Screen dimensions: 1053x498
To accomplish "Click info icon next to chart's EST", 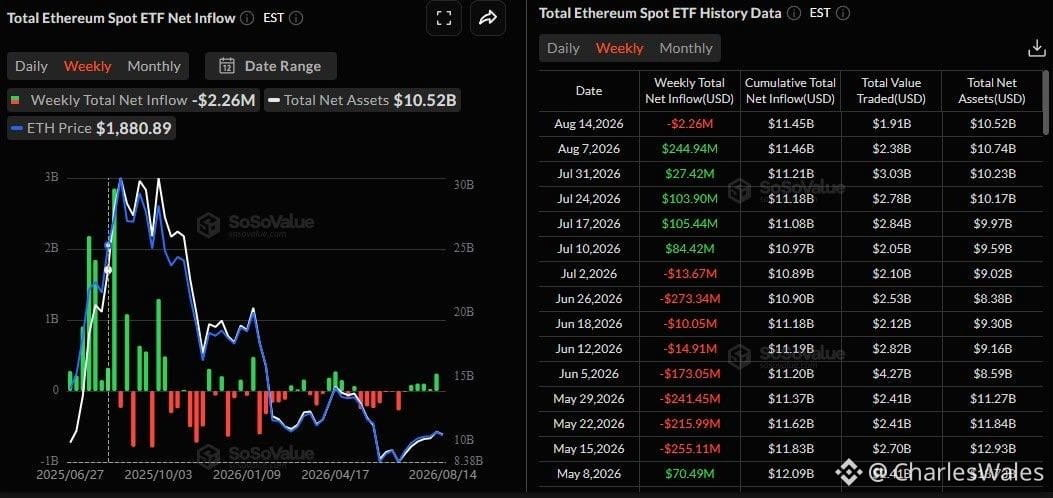I will [296, 18].
